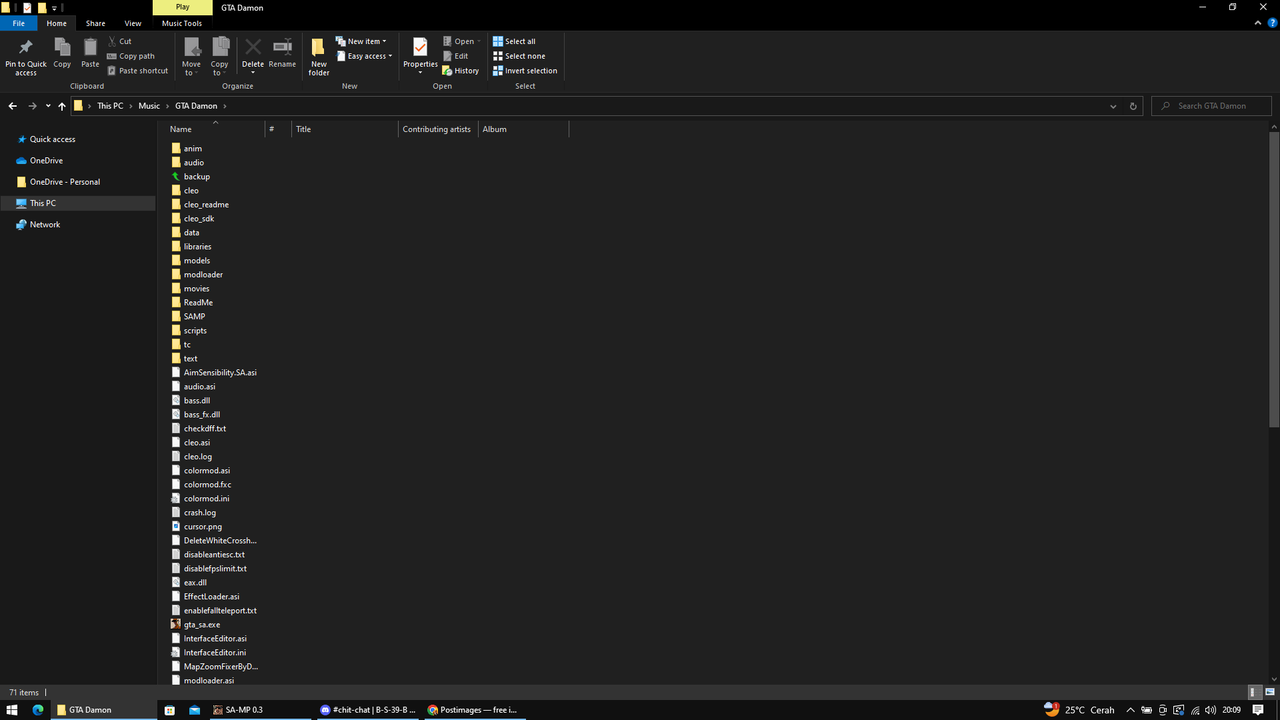Go up one folder level

[x=62, y=106]
